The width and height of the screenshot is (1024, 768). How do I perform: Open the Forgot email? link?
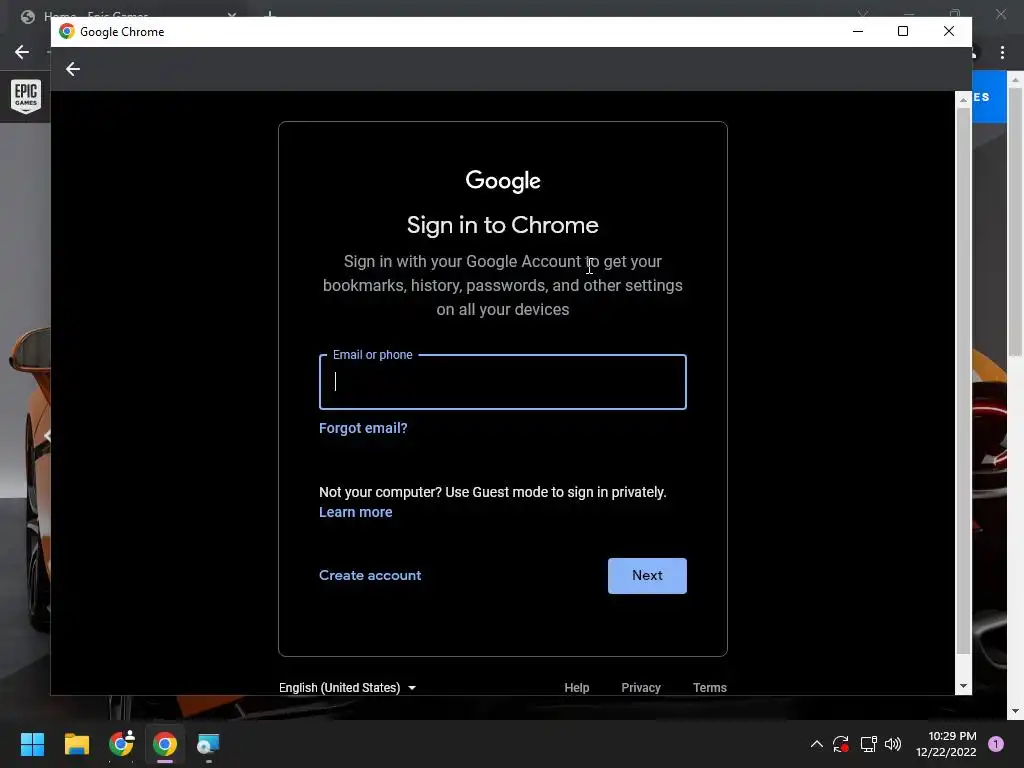coord(363,428)
